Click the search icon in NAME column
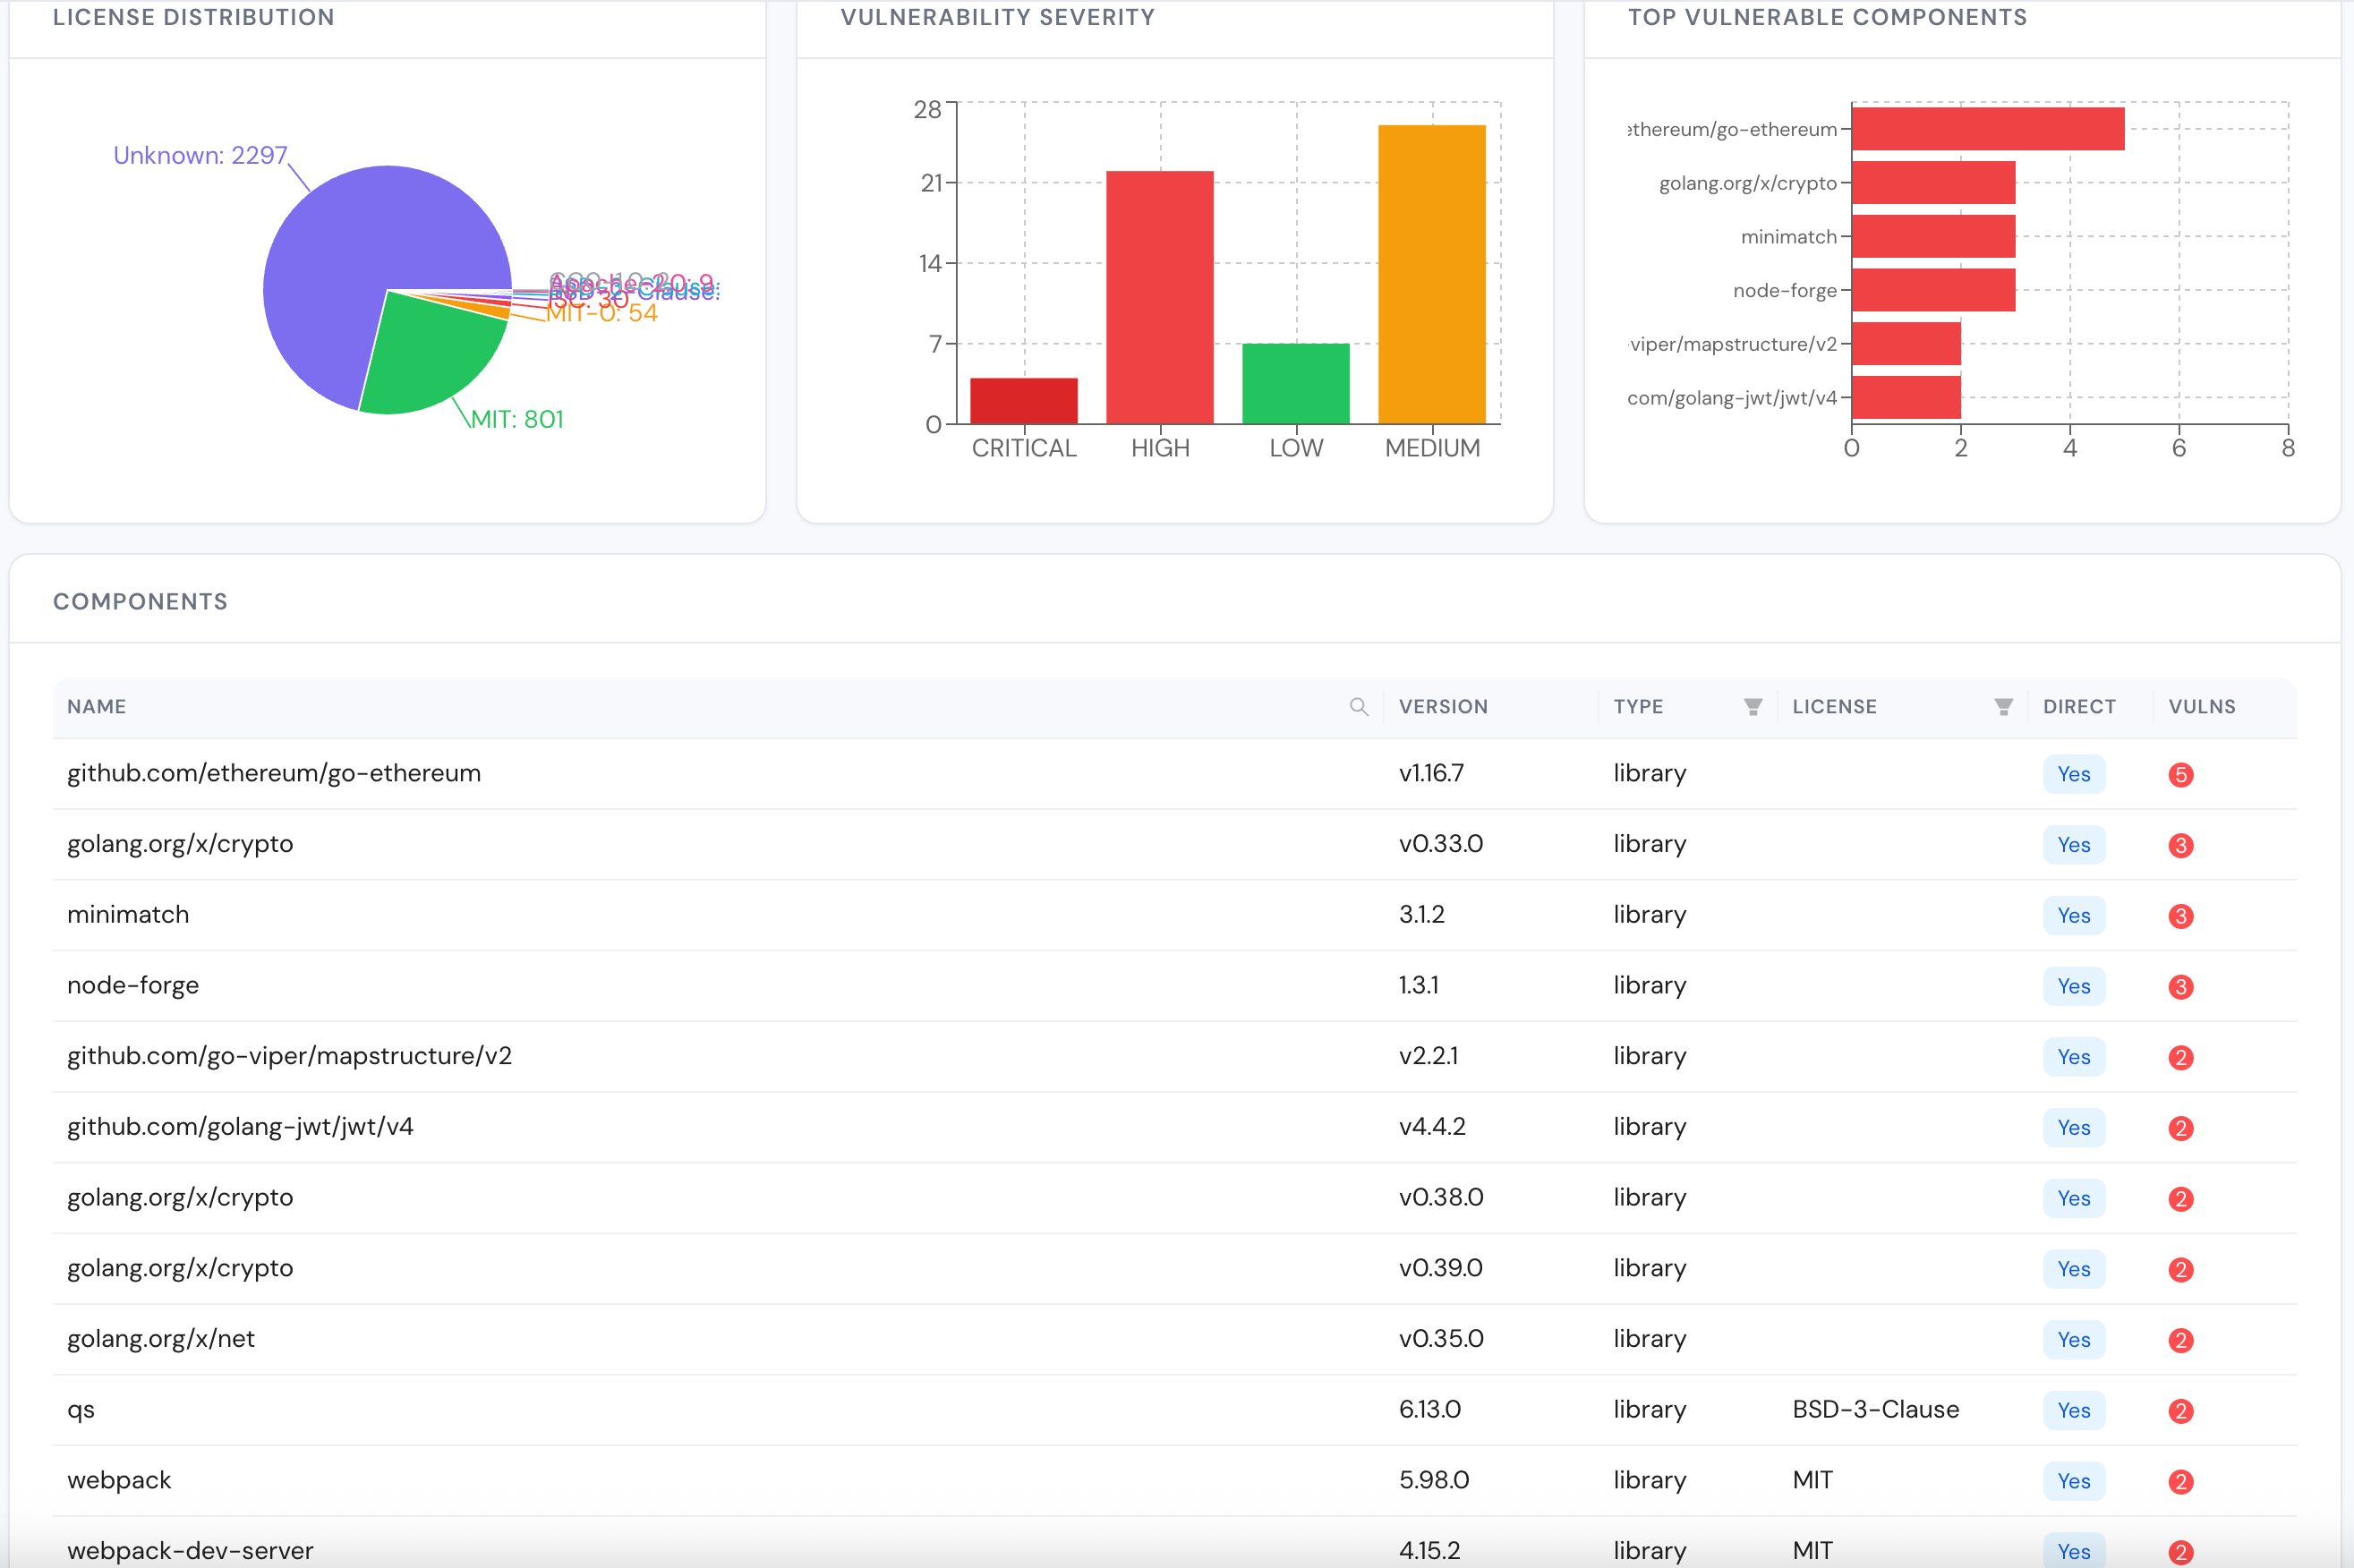This screenshot has height=1568, width=2354. [x=1358, y=707]
